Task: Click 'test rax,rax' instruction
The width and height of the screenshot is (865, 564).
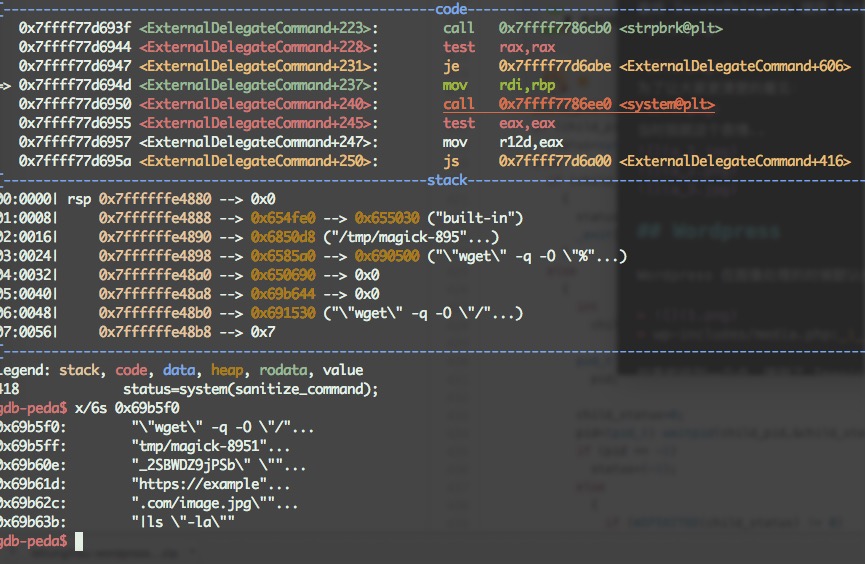Action: [499, 47]
